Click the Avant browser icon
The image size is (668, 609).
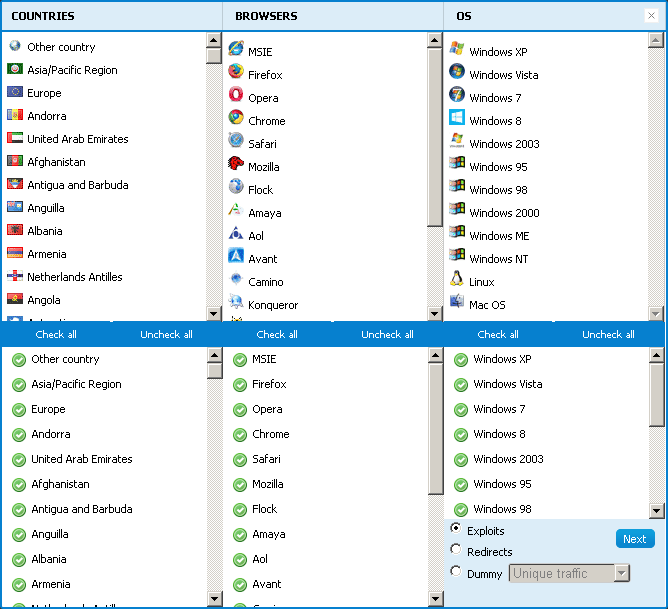pyautogui.click(x=236, y=256)
